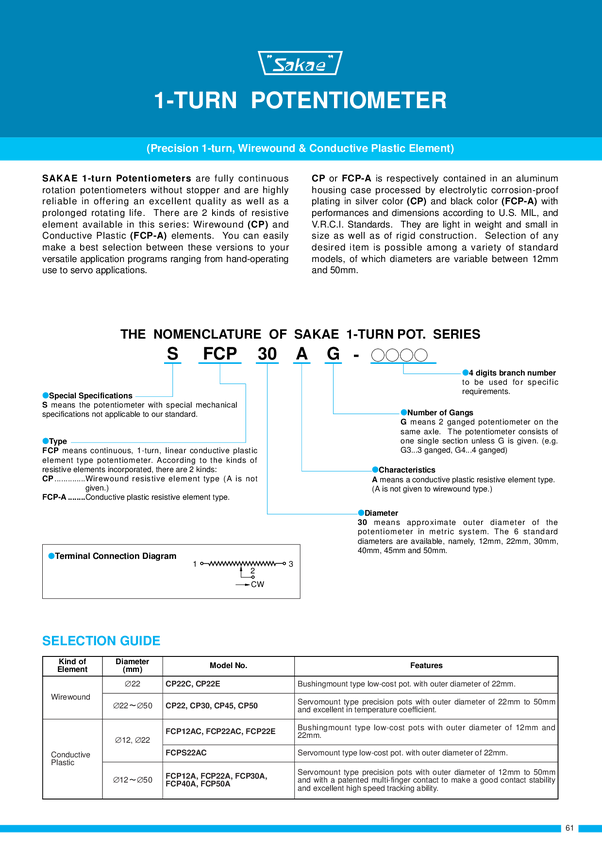Click the '∅22~∅50' diameter cell
The width and height of the screenshot is (602, 850).
coord(132,706)
